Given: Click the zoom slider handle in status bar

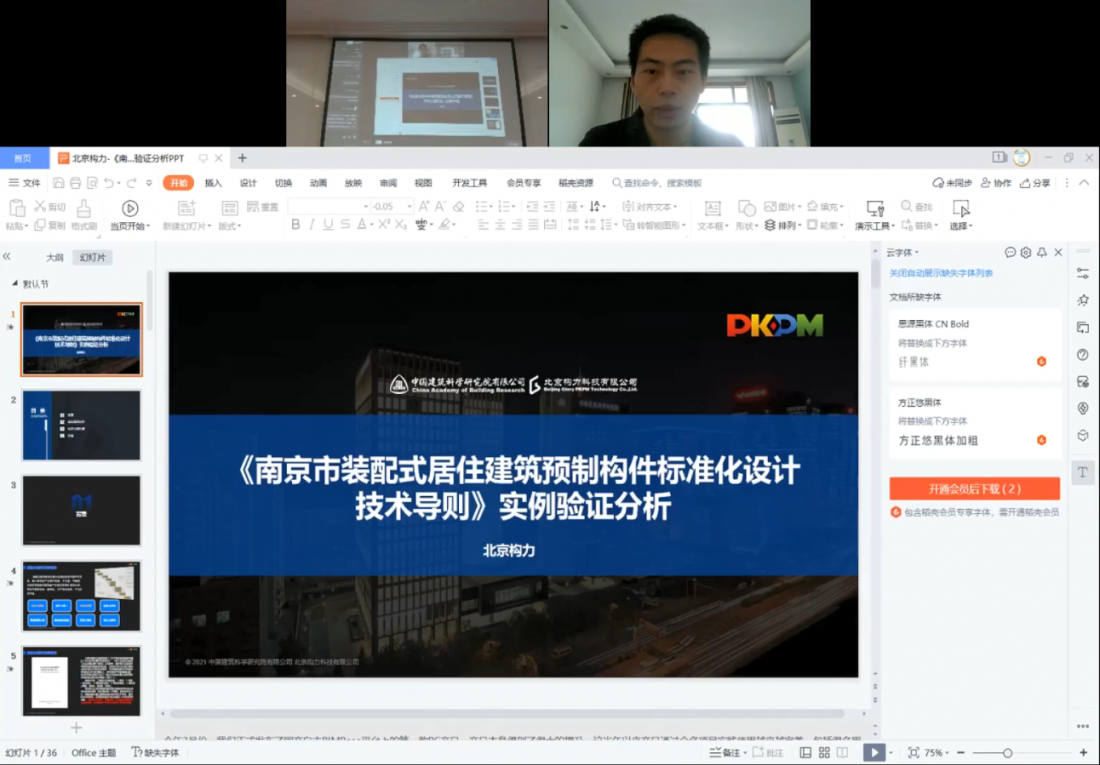Looking at the screenshot, I should click(x=1007, y=752).
